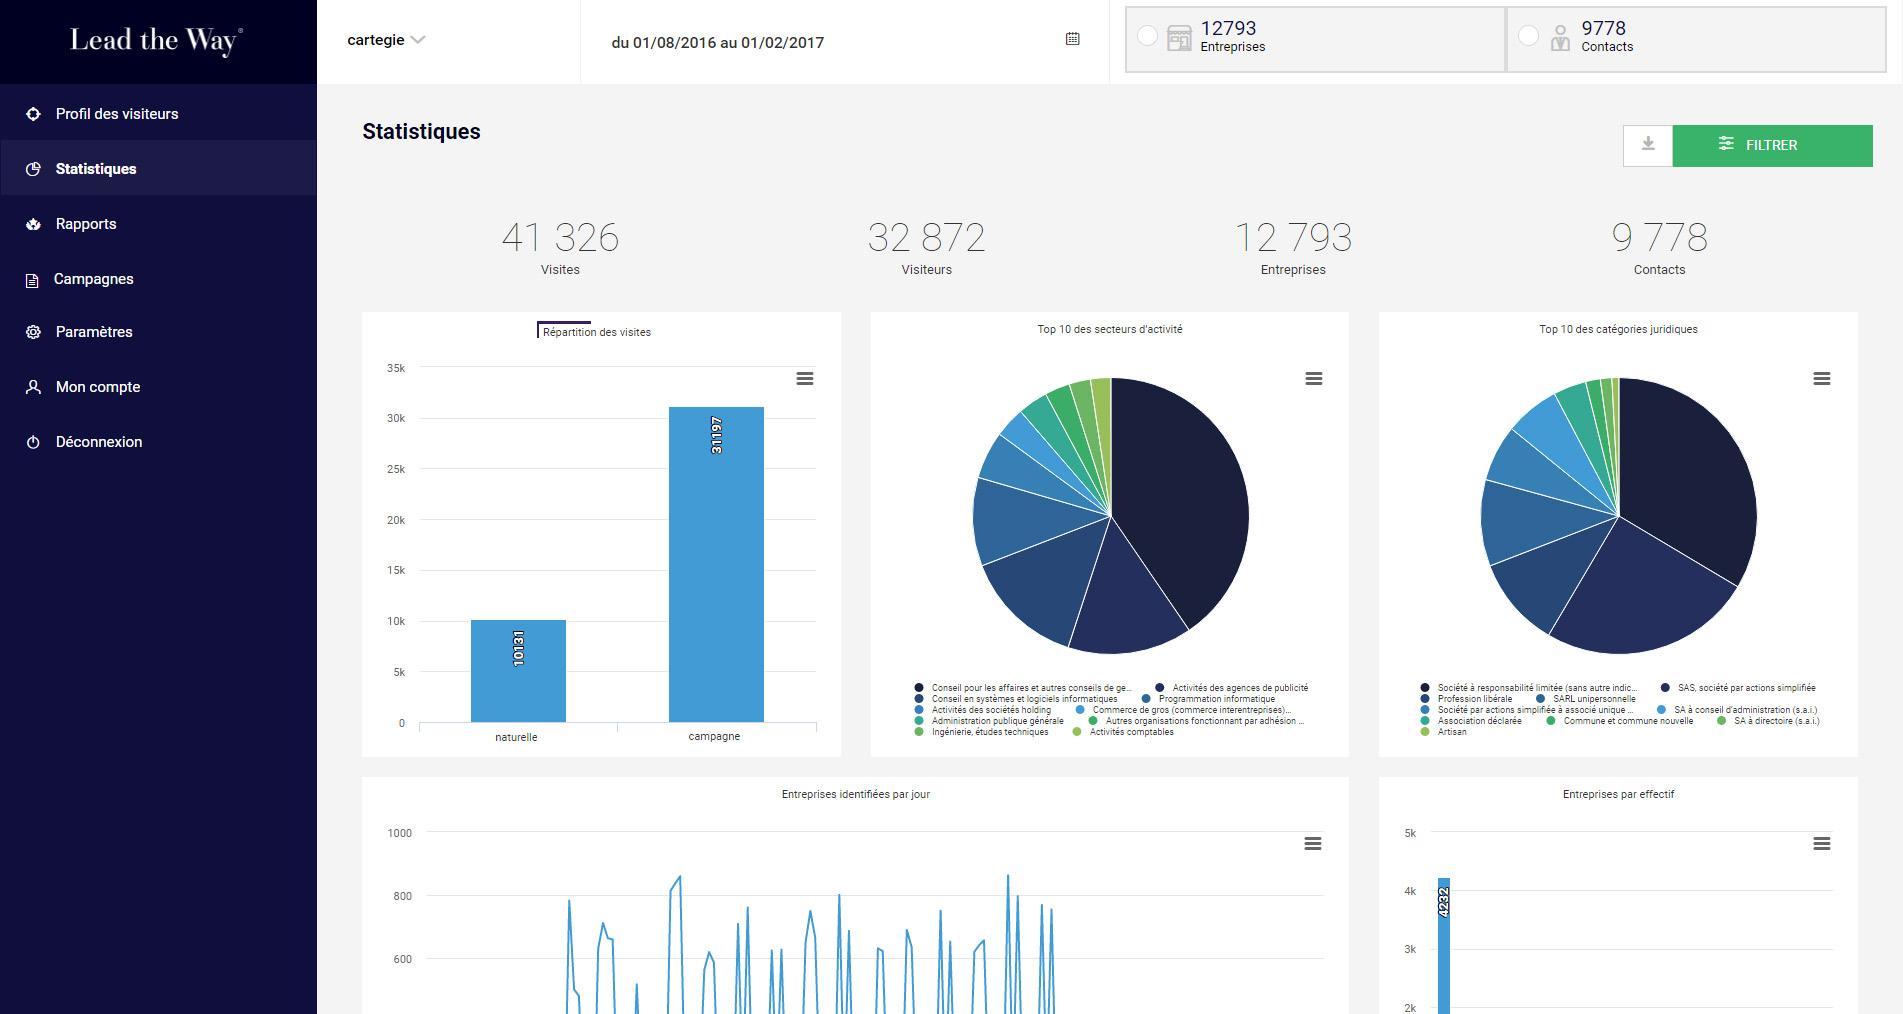The width and height of the screenshot is (1903, 1014).
Task: Select the Contacts radio button
Action: (x=1528, y=36)
